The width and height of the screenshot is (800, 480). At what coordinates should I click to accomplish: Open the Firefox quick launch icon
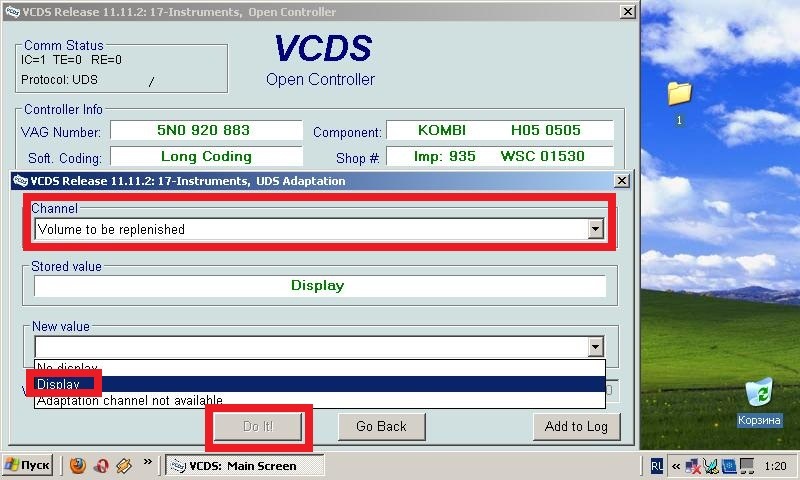78,465
